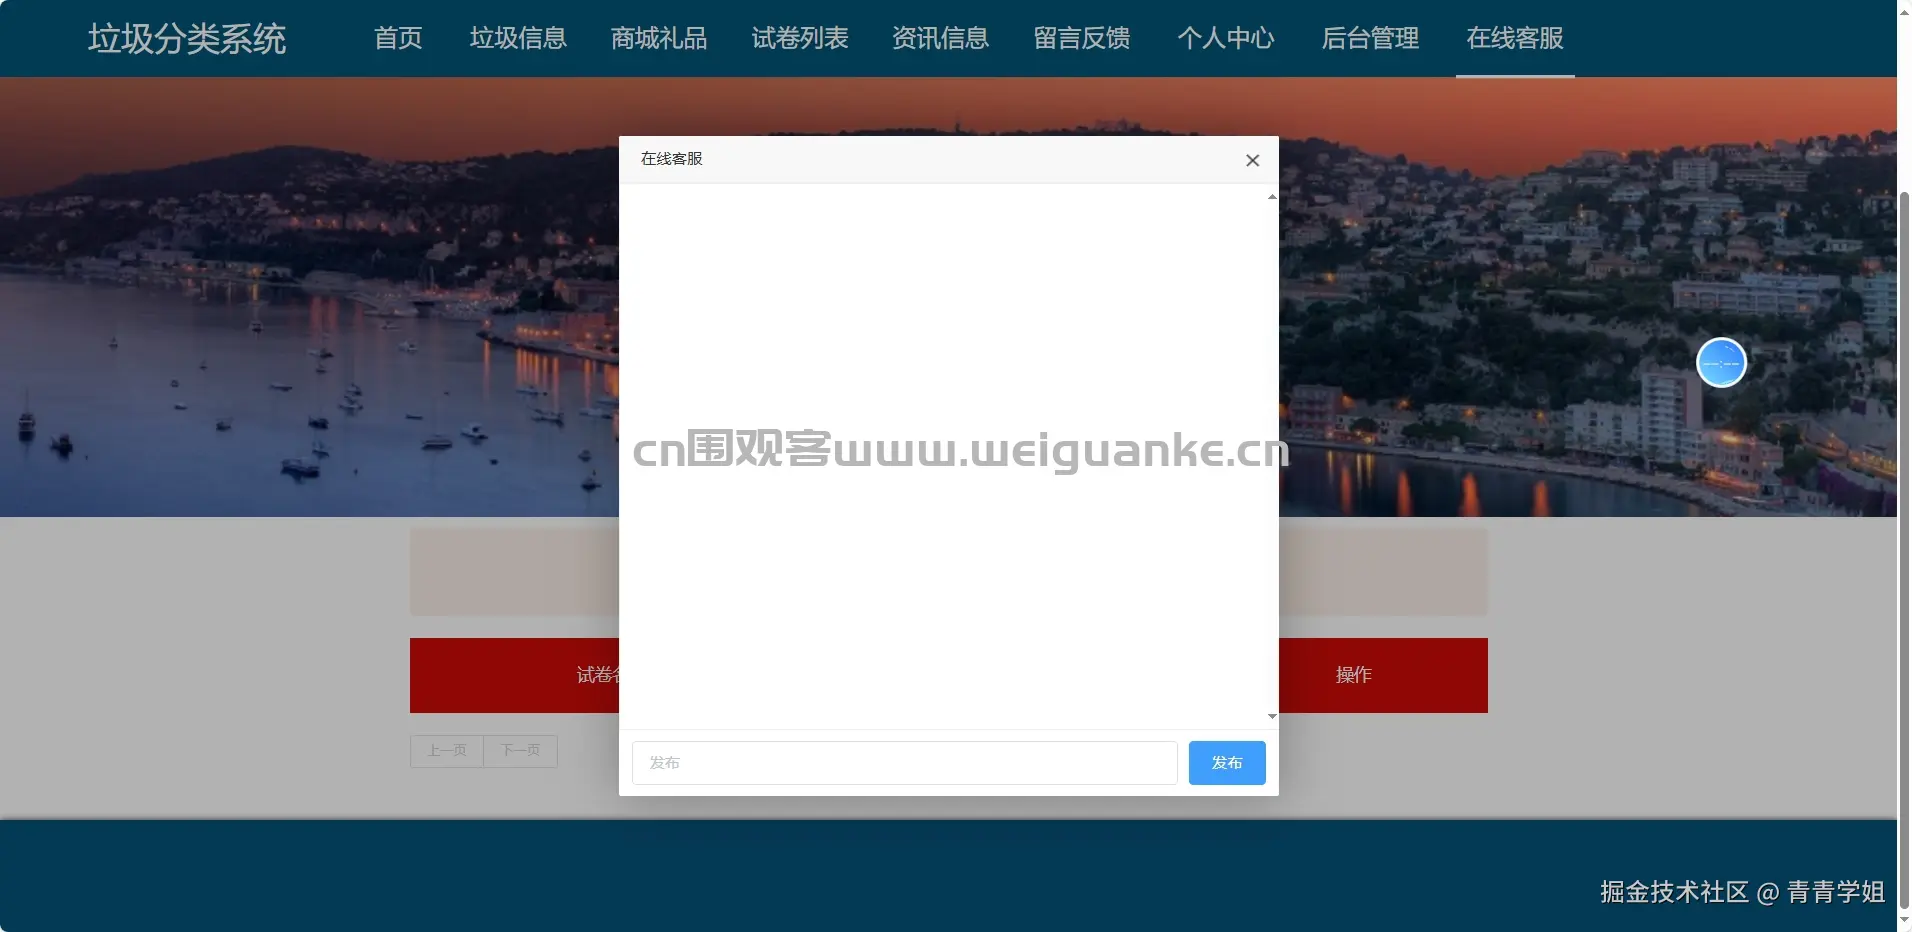Close the 在线客服 chat dialog

click(x=1252, y=160)
